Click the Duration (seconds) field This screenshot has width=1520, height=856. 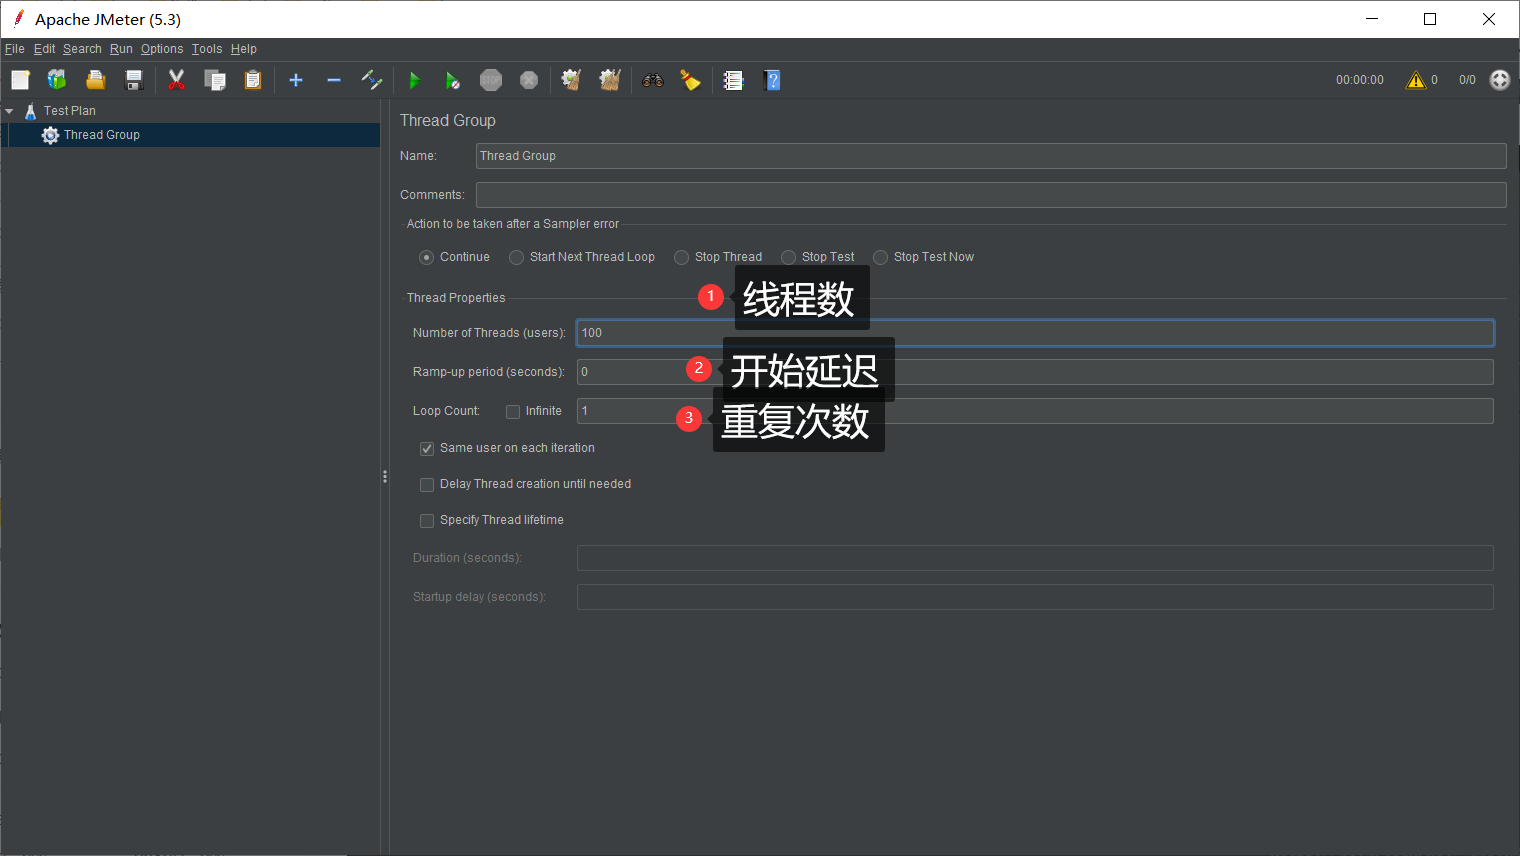[1035, 558]
